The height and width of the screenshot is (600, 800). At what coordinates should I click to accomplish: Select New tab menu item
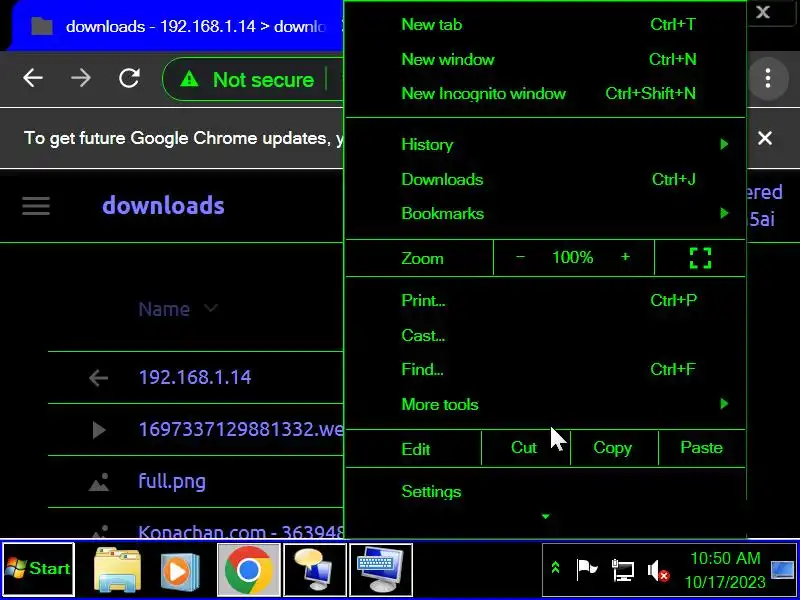tap(545, 24)
